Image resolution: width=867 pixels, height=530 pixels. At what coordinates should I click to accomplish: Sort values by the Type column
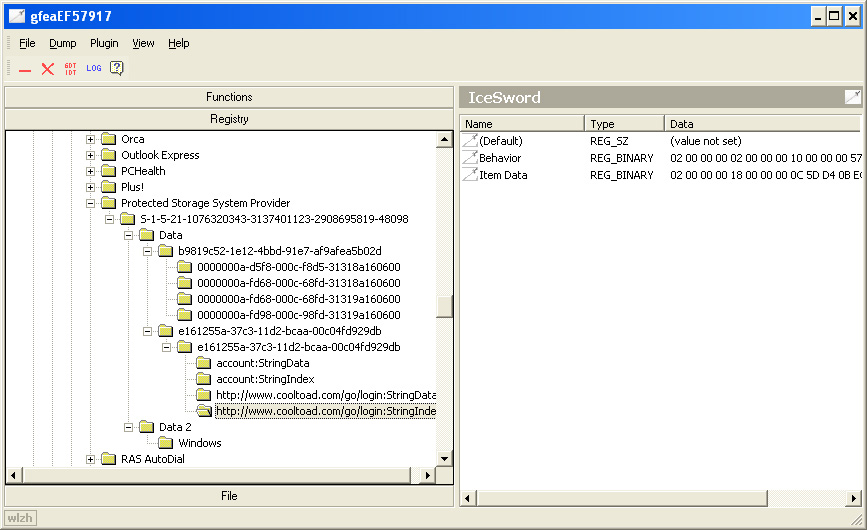point(624,124)
